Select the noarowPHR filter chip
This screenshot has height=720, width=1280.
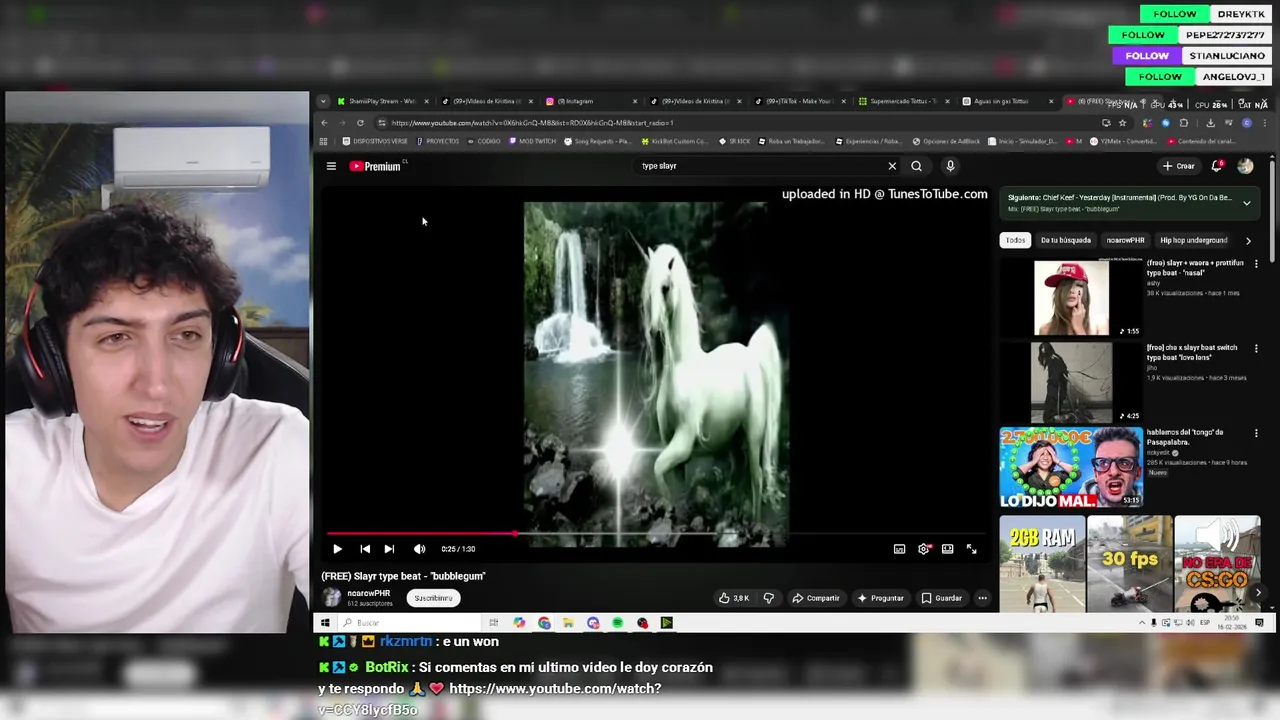click(1125, 240)
